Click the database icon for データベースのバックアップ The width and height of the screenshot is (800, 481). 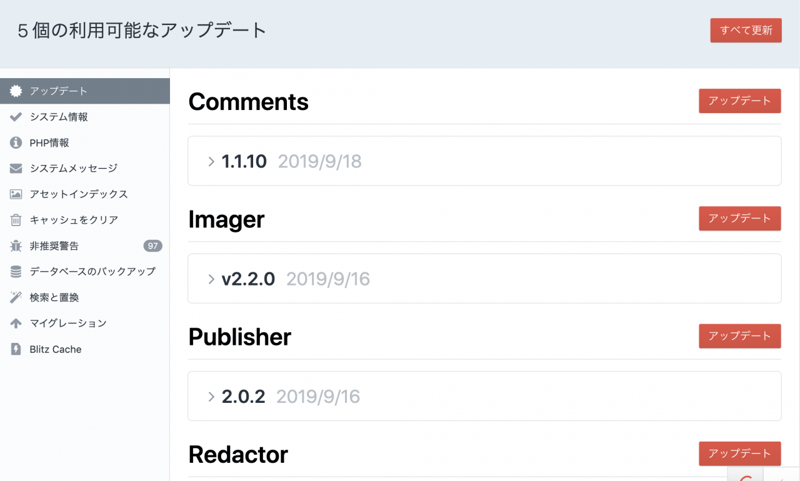[16, 272]
